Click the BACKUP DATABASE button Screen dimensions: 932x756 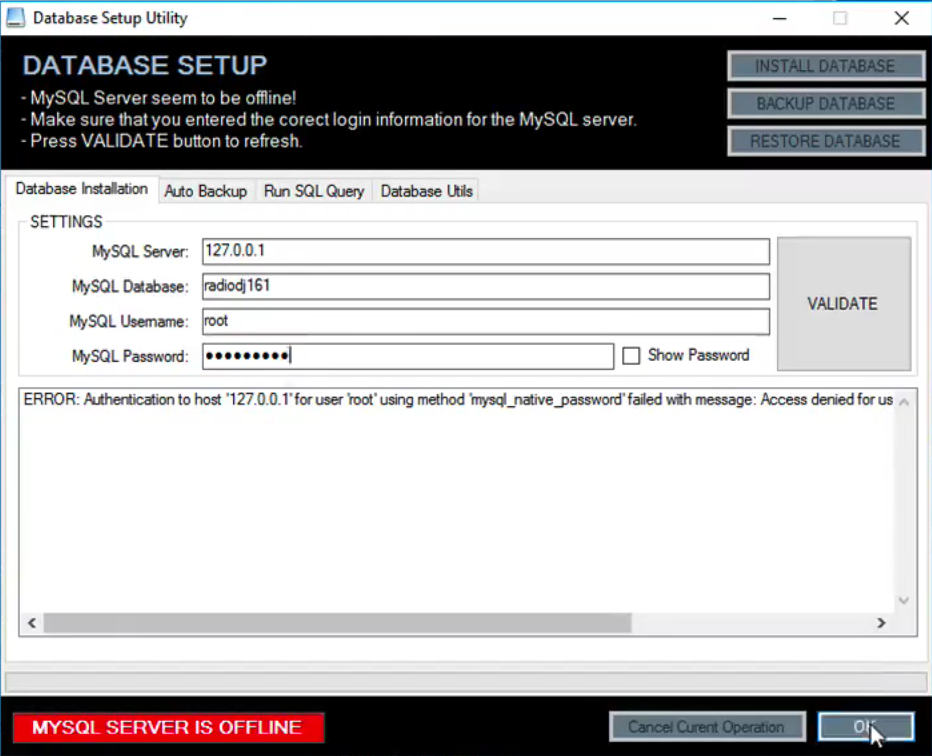[826, 103]
